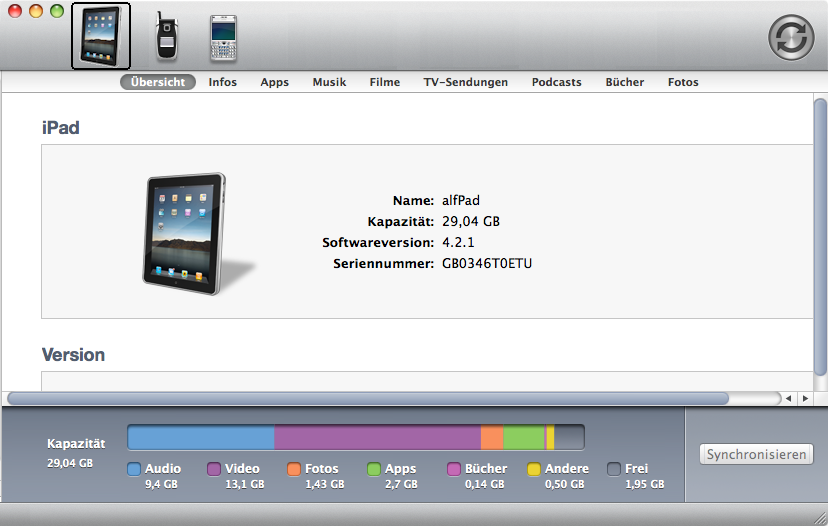The image size is (828, 526).
Task: Click the device name alfPad
Action: click(461, 201)
